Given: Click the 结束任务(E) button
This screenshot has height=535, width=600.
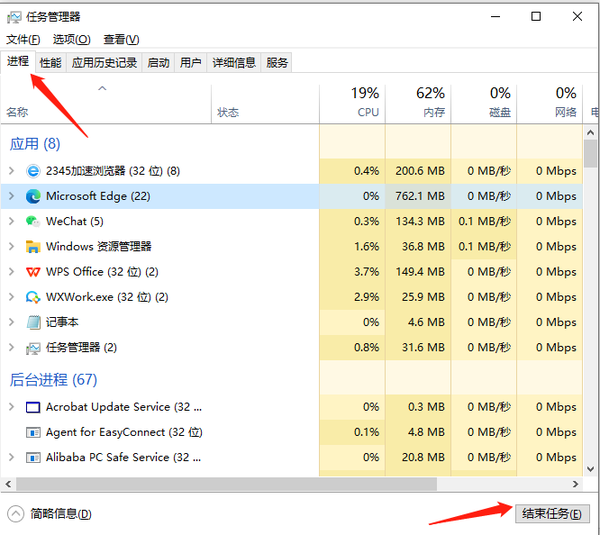Looking at the screenshot, I should [x=552, y=514].
